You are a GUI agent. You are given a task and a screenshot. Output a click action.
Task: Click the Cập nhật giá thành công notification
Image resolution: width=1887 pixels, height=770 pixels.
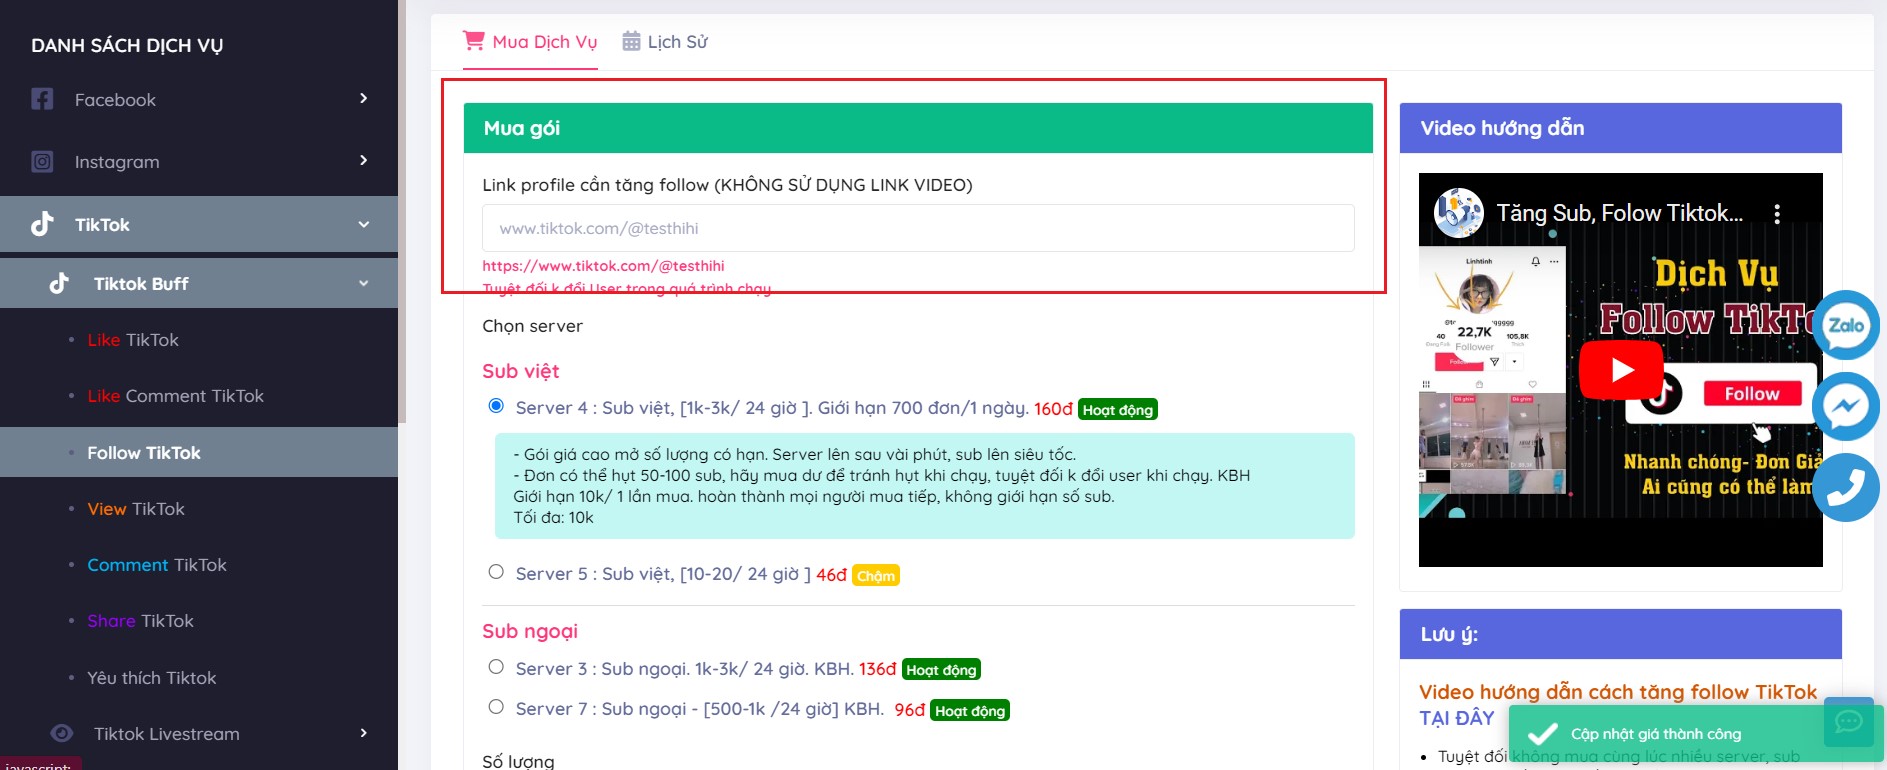pyautogui.click(x=1695, y=734)
